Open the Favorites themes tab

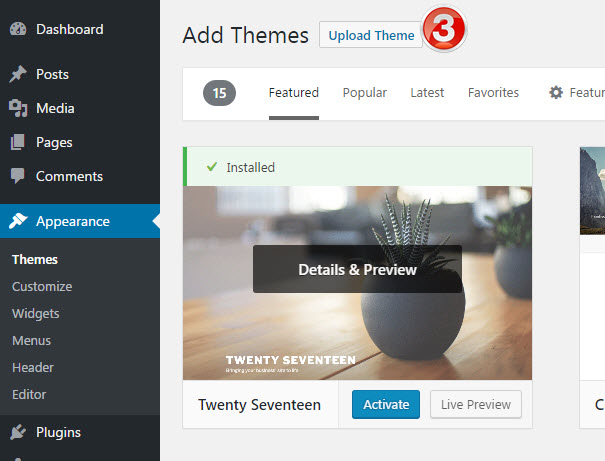click(493, 93)
